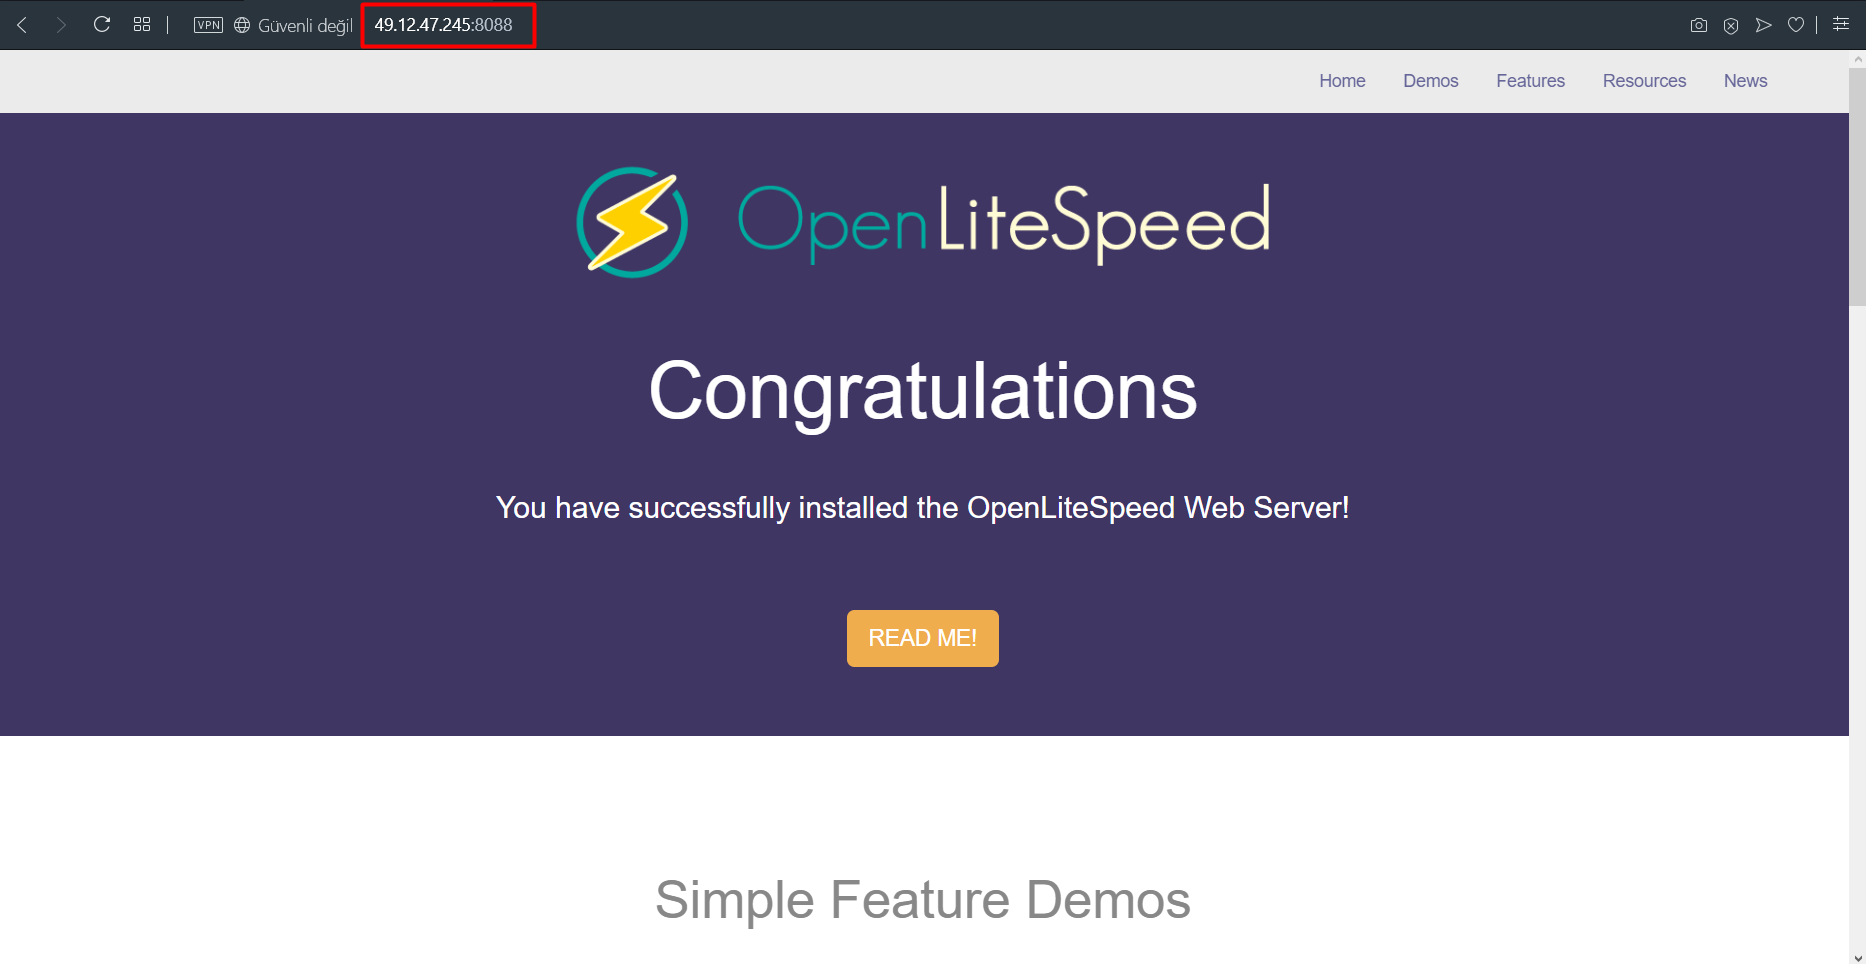Open the Resources nav link
Screen dimensions: 1866x964
point(1645,81)
